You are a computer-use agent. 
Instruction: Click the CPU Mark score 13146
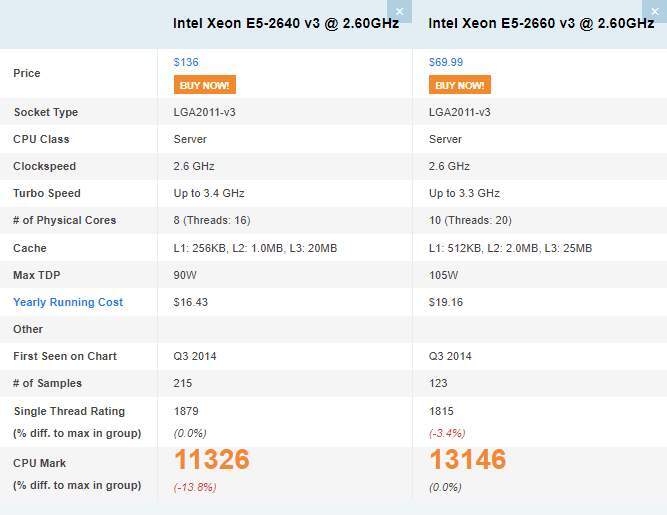(467, 459)
